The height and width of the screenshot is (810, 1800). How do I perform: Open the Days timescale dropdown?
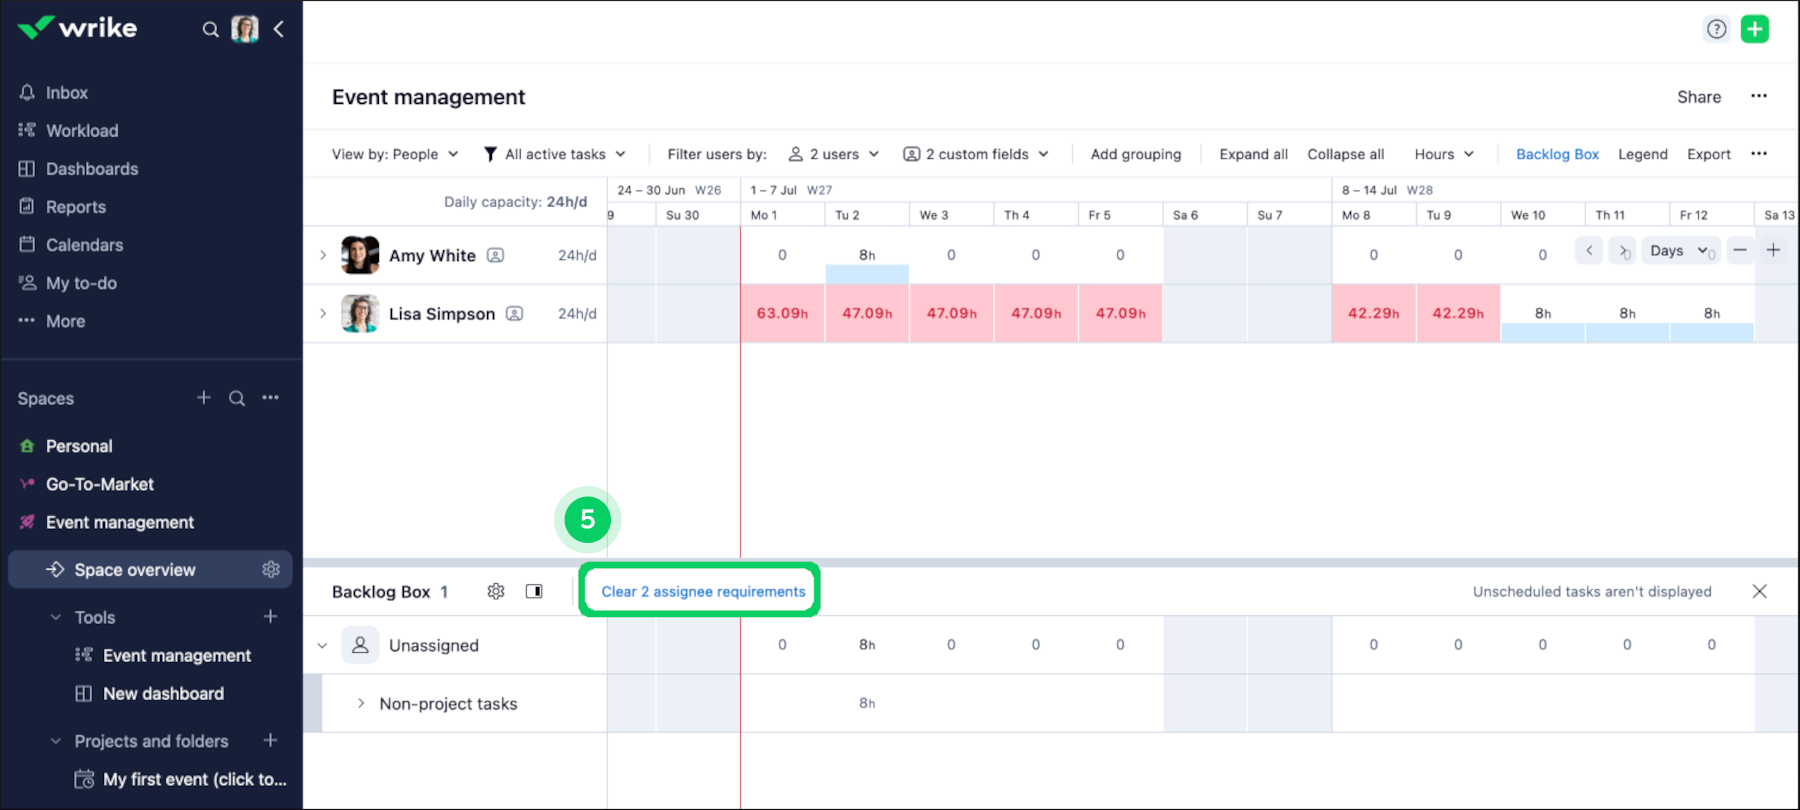pos(1678,251)
